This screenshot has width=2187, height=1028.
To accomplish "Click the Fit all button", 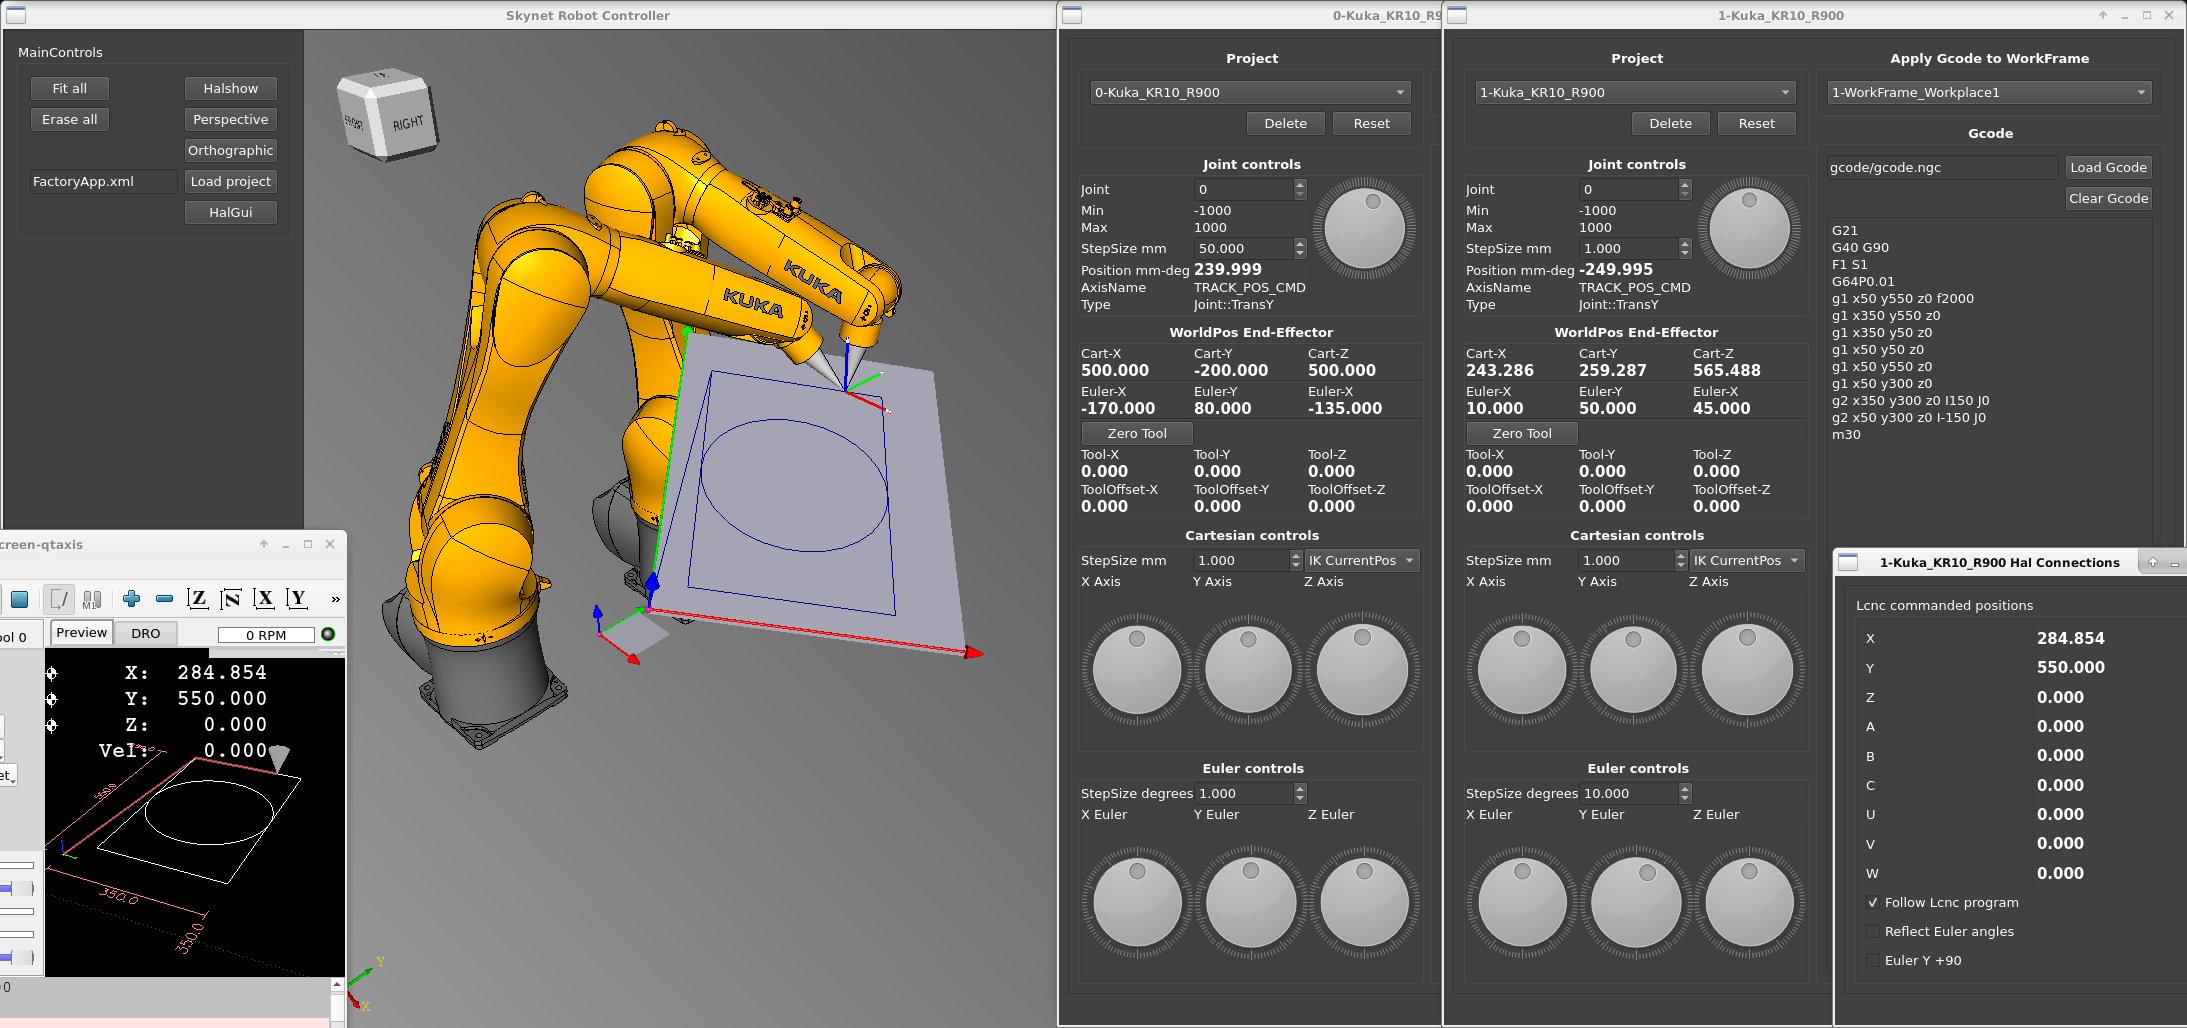I will point(70,88).
